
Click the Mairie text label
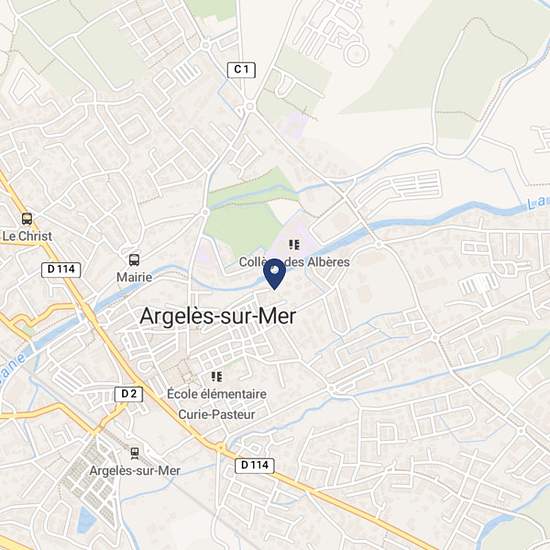(x=134, y=277)
